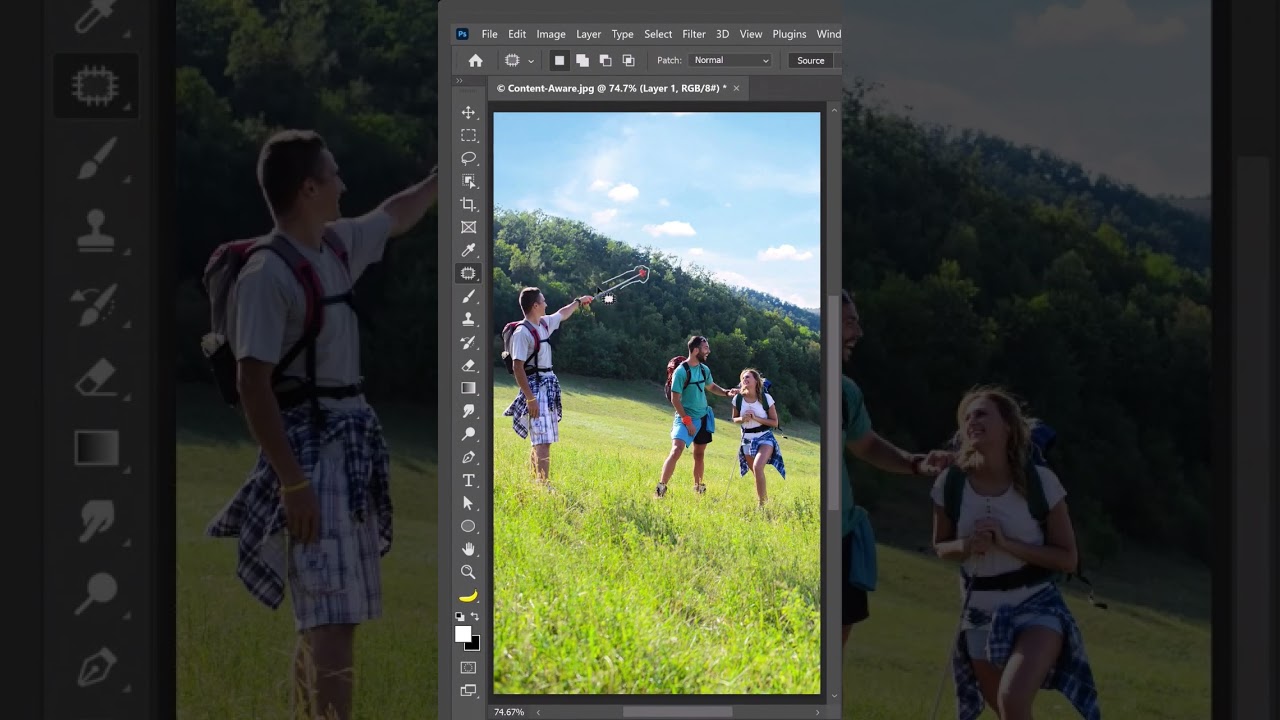Select the Smudge tool

click(468, 411)
